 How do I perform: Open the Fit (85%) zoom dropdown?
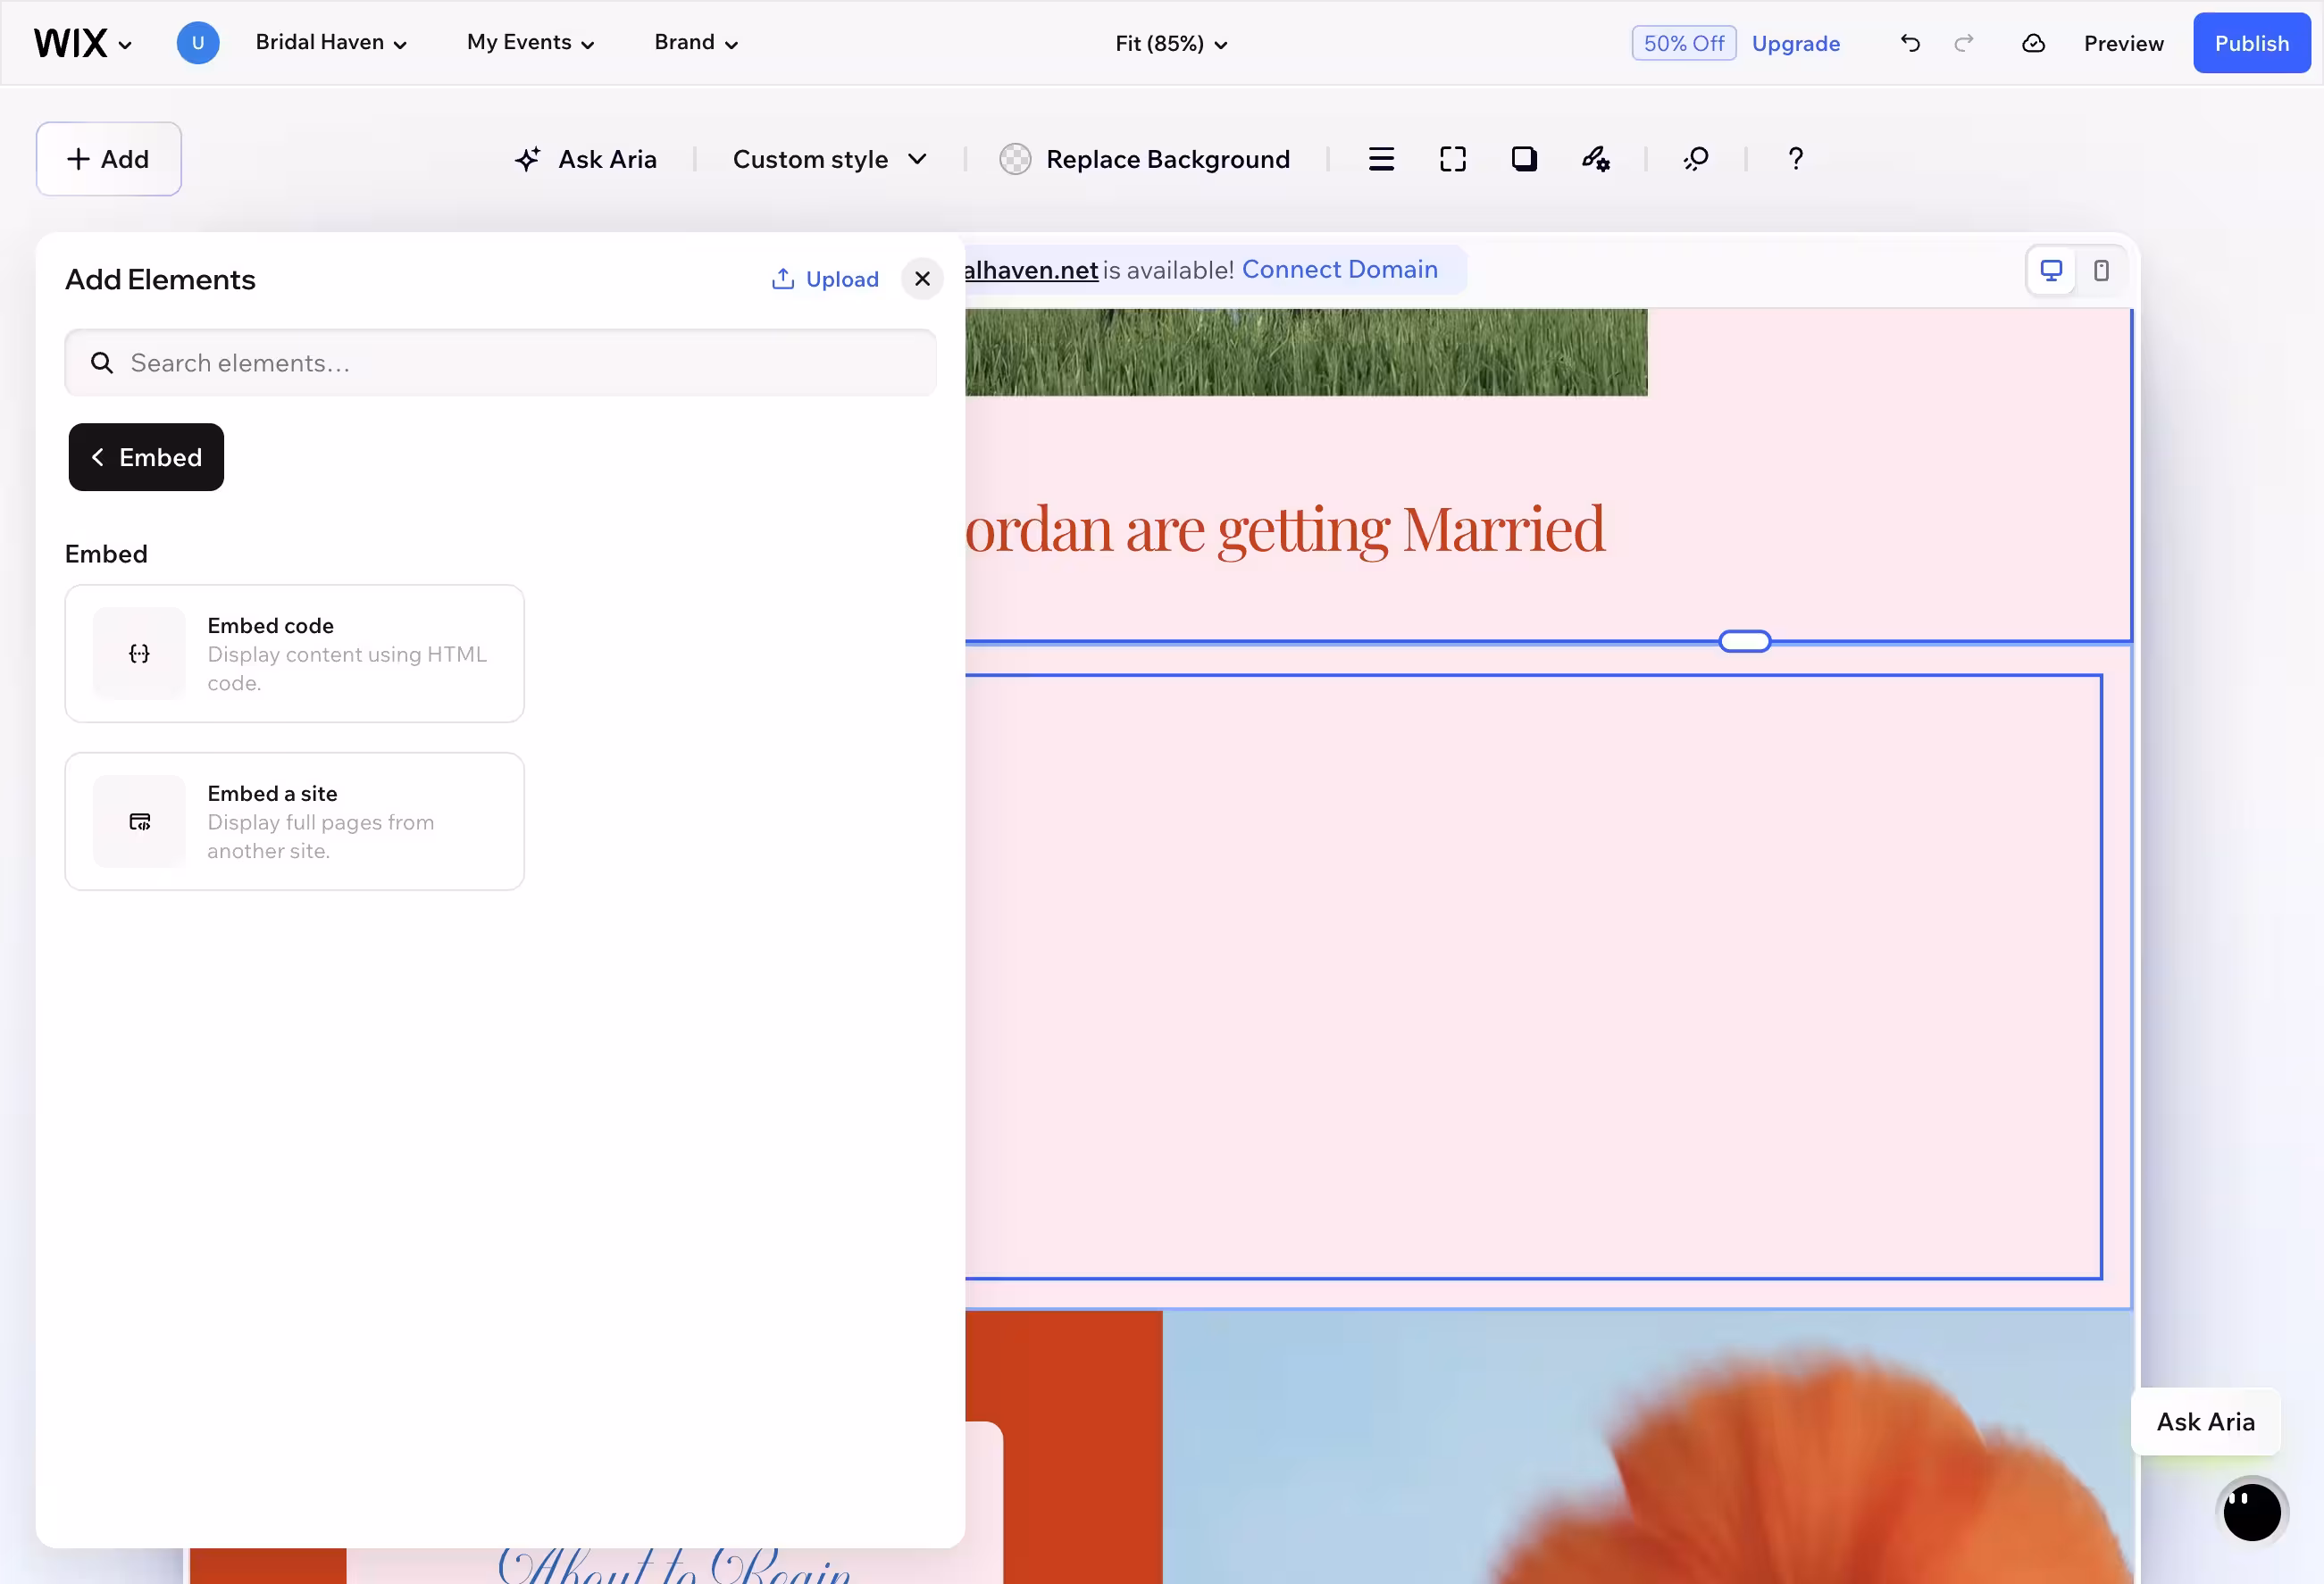pos(1170,43)
